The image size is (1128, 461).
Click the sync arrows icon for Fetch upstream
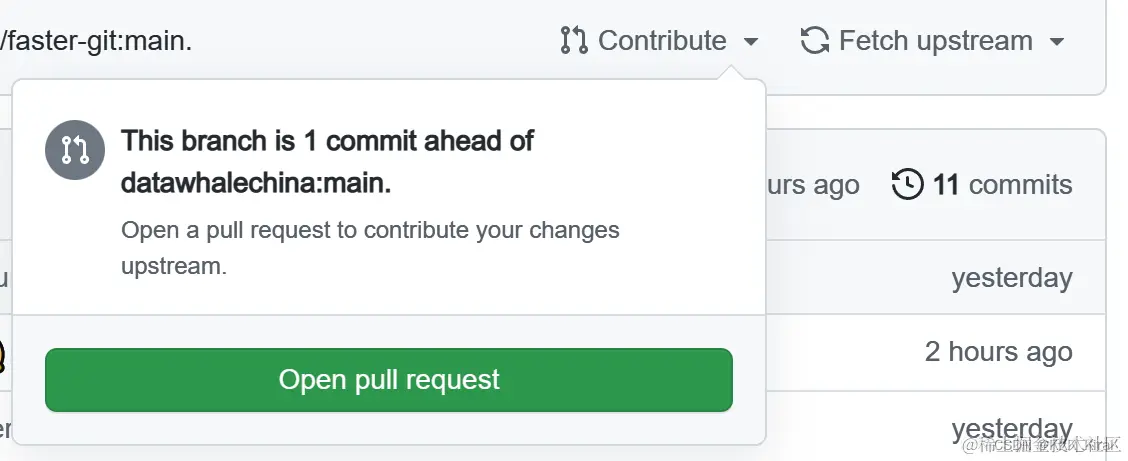pos(815,41)
